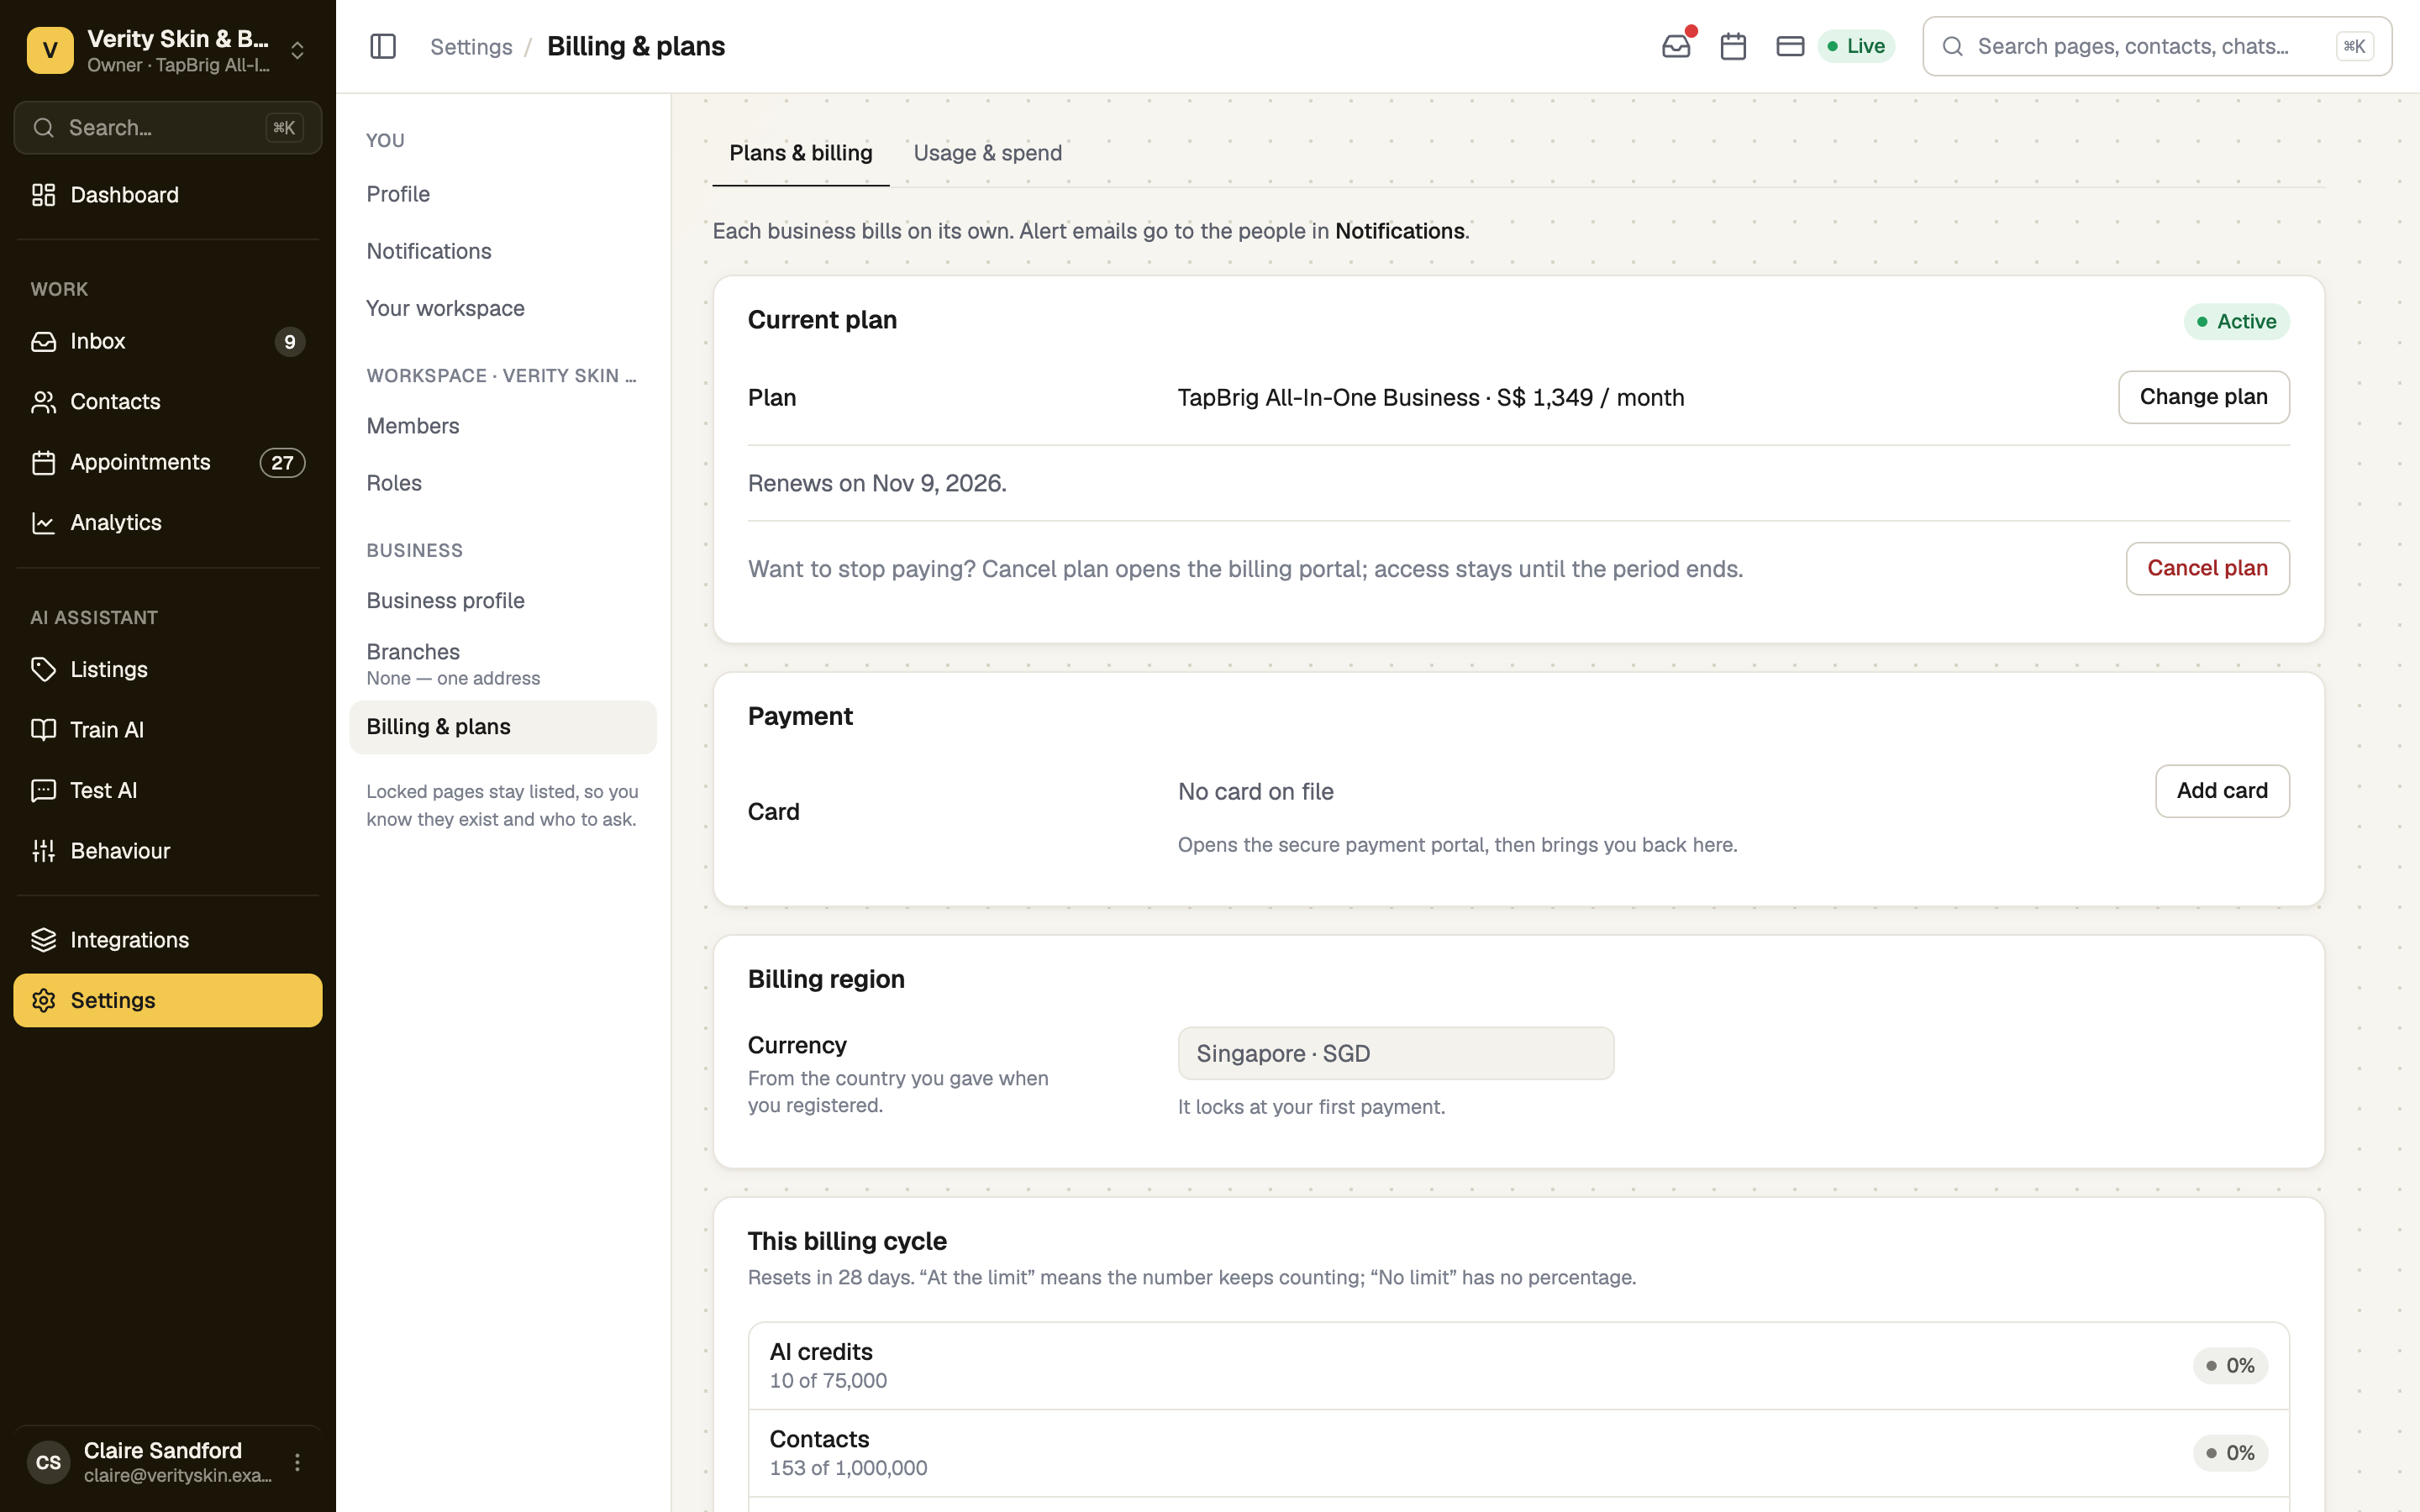The width and height of the screenshot is (2420, 1512).
Task: Click the Inbox count badge showing 9
Action: (x=290, y=342)
